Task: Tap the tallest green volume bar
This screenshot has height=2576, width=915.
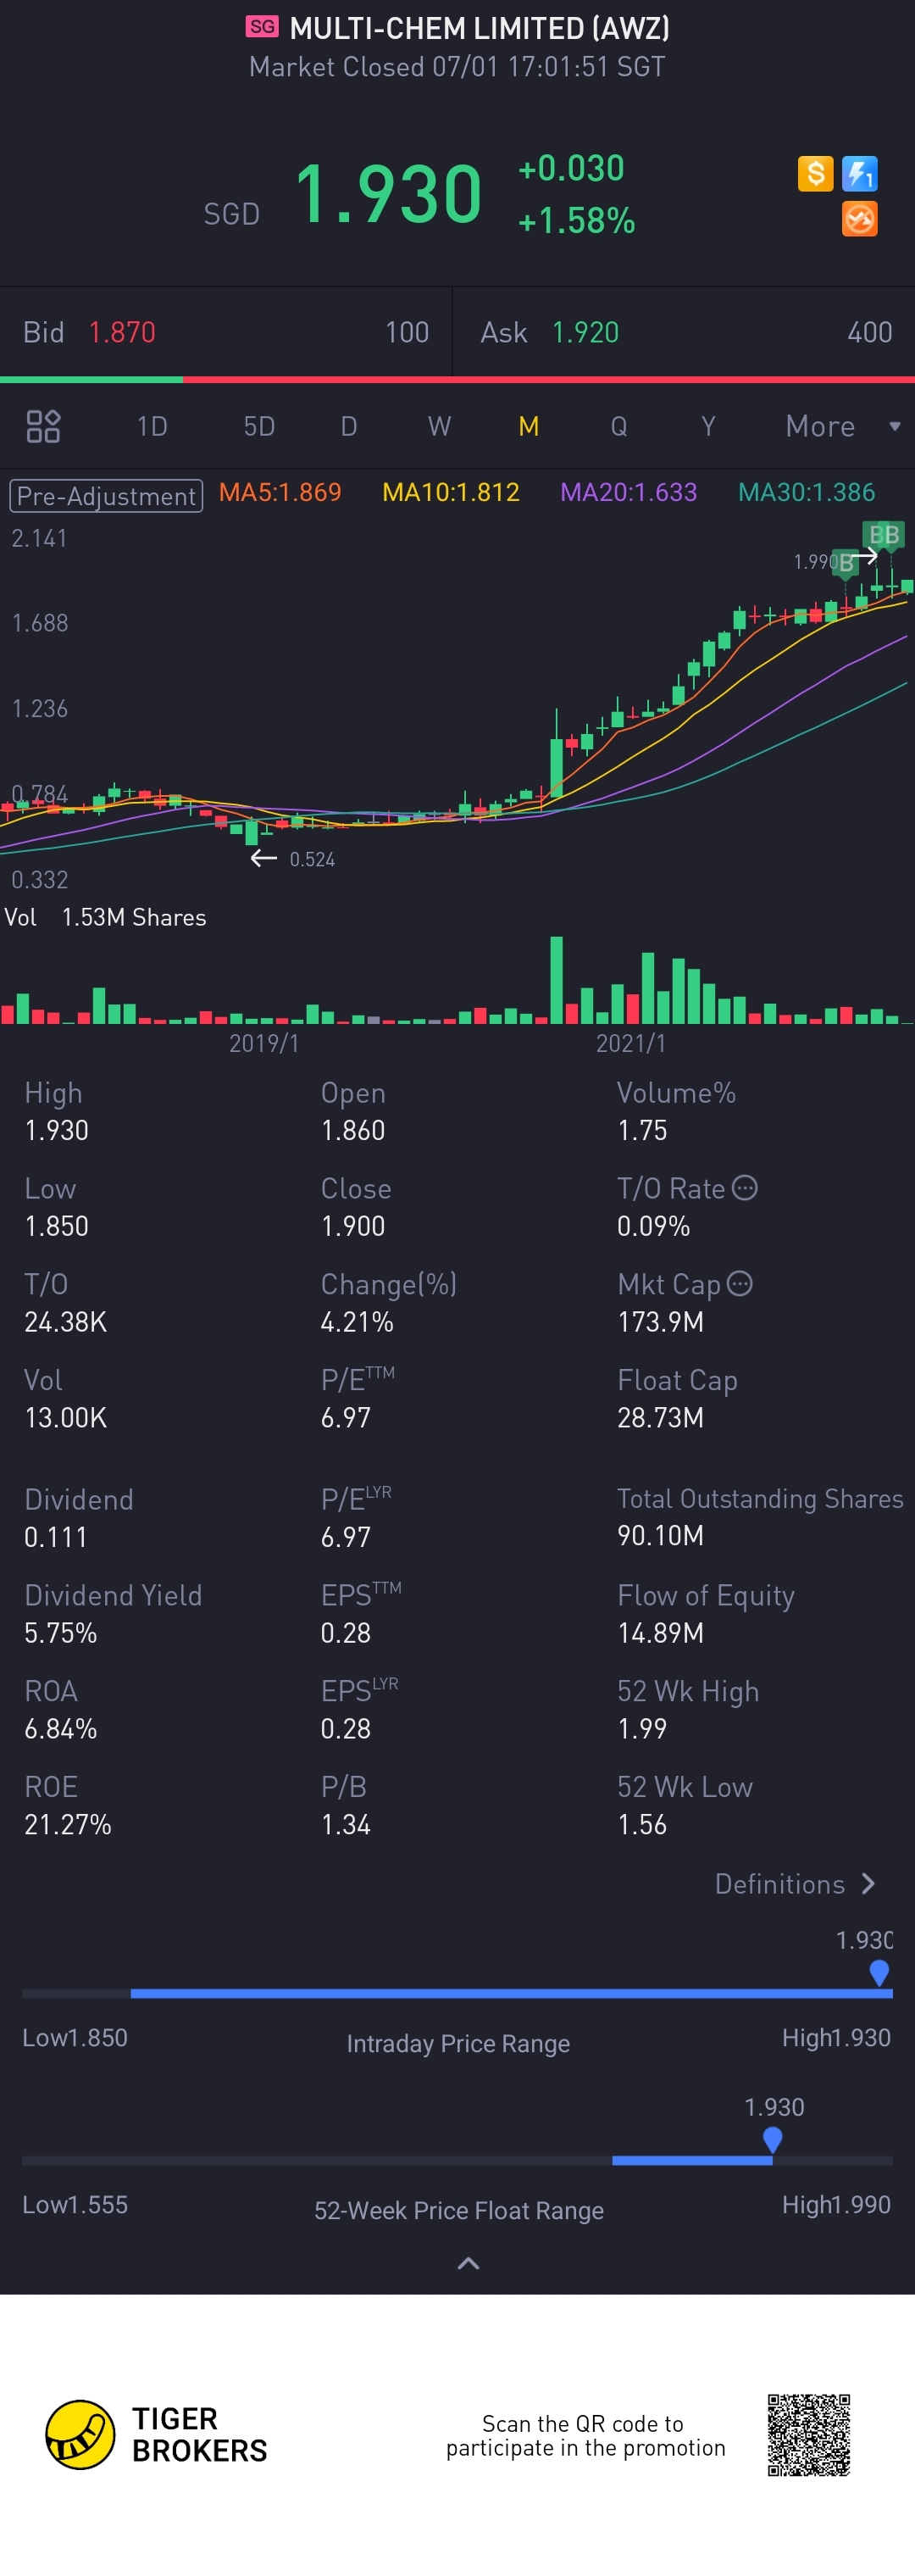Action: tap(556, 979)
